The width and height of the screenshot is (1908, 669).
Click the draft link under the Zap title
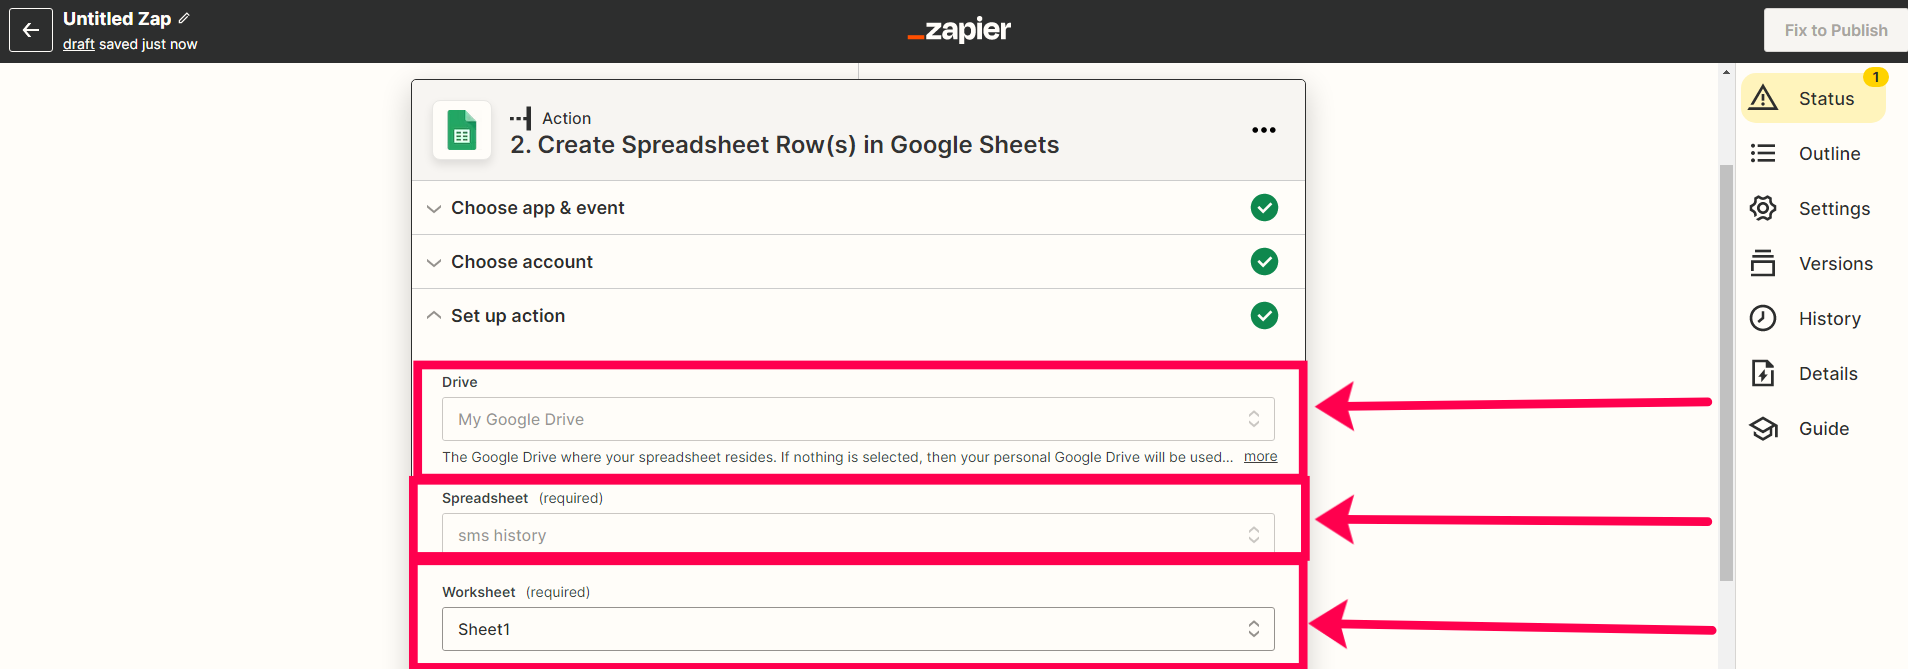78,44
